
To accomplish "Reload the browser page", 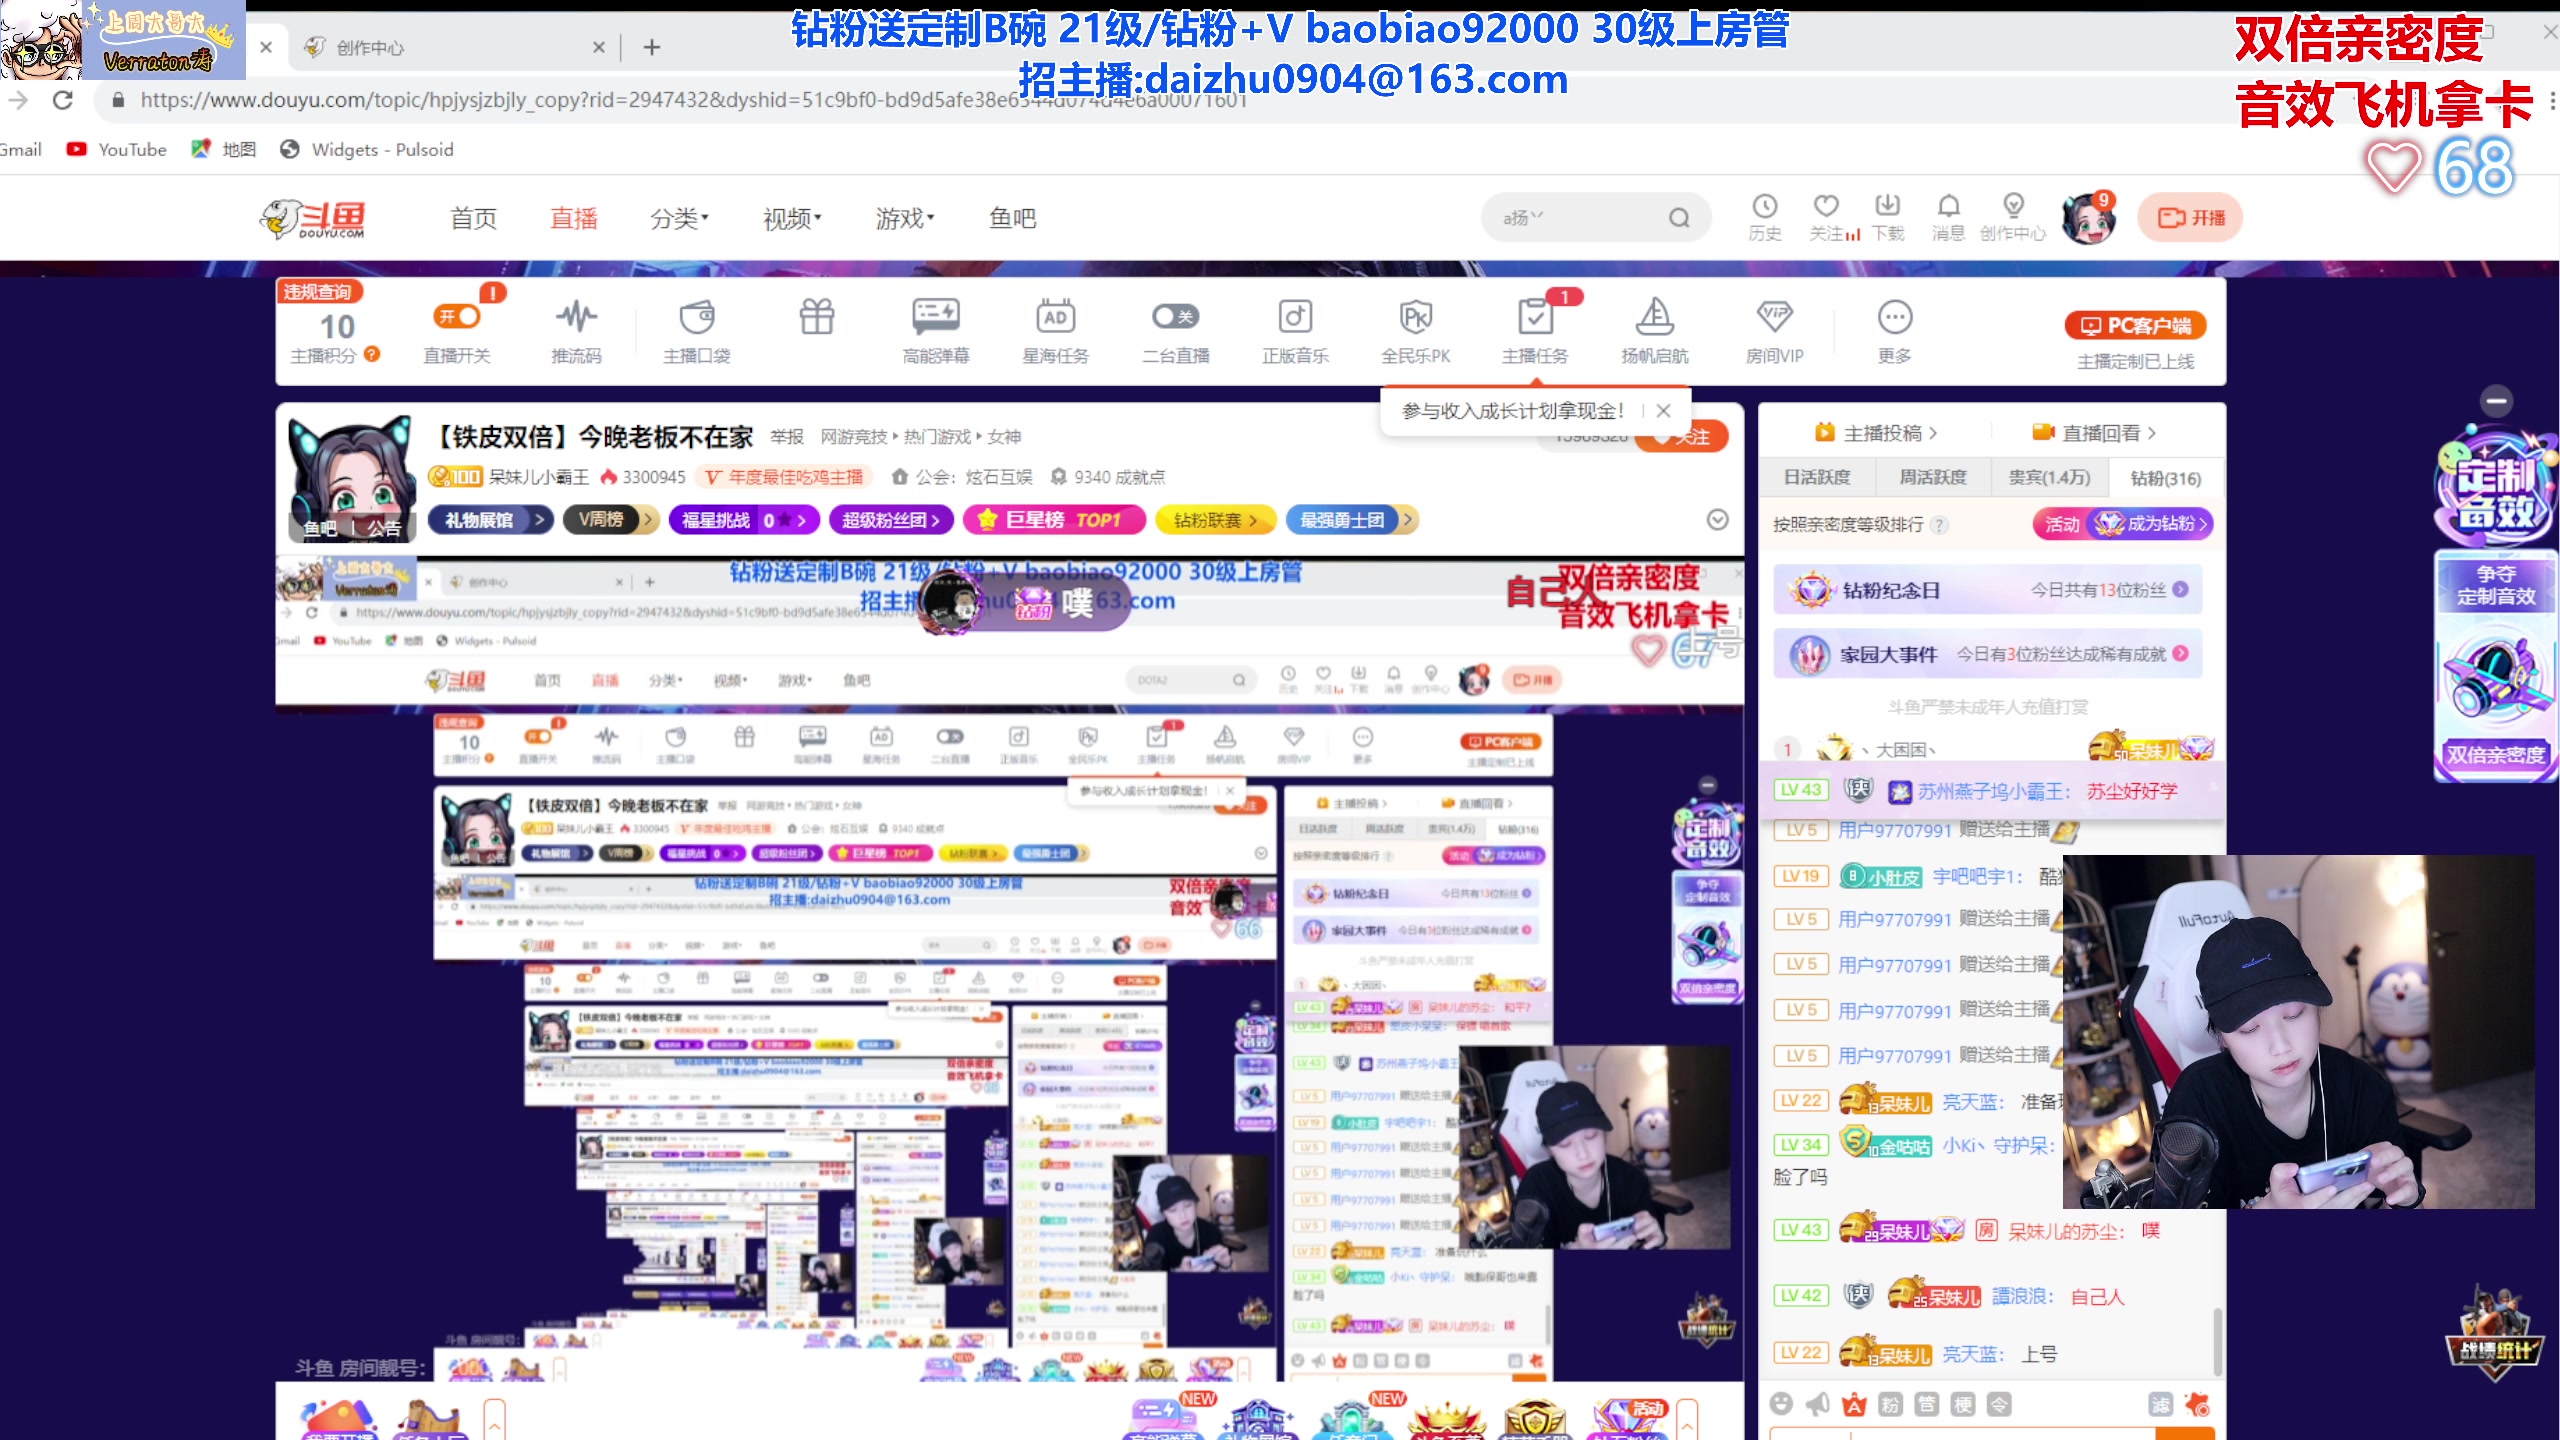I will (62, 100).
